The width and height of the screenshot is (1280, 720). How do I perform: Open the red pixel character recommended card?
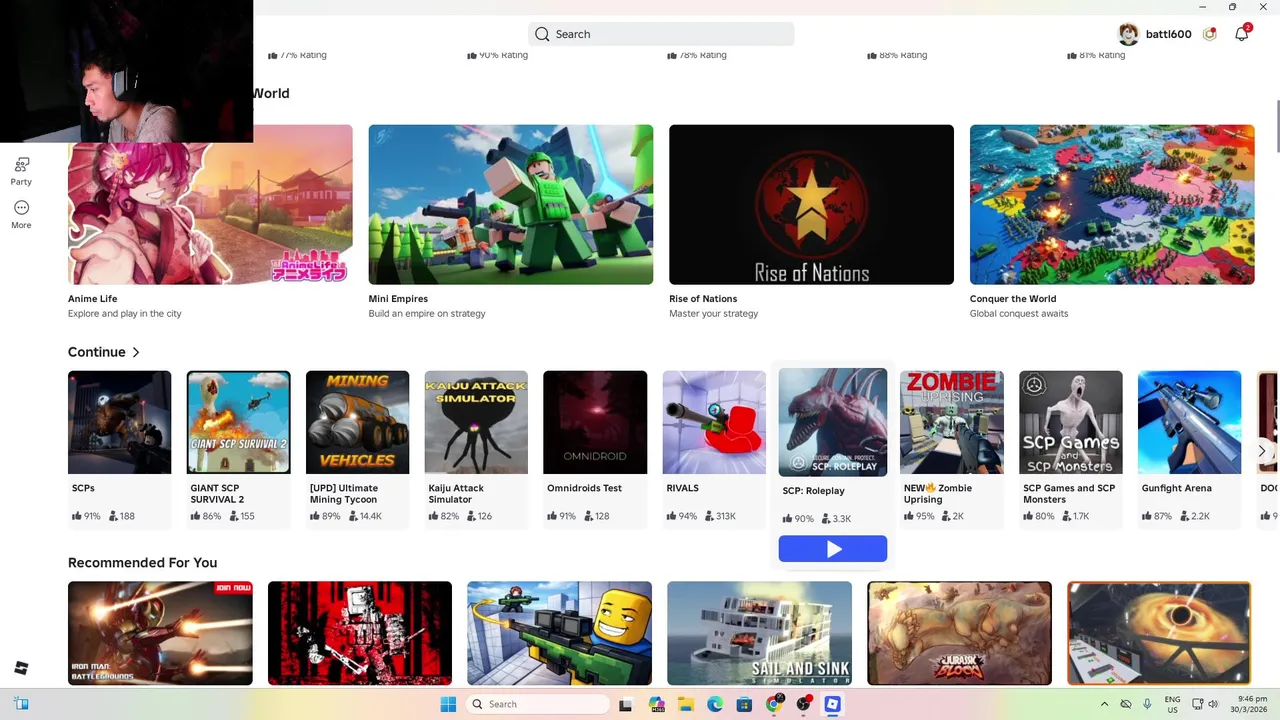pos(360,633)
